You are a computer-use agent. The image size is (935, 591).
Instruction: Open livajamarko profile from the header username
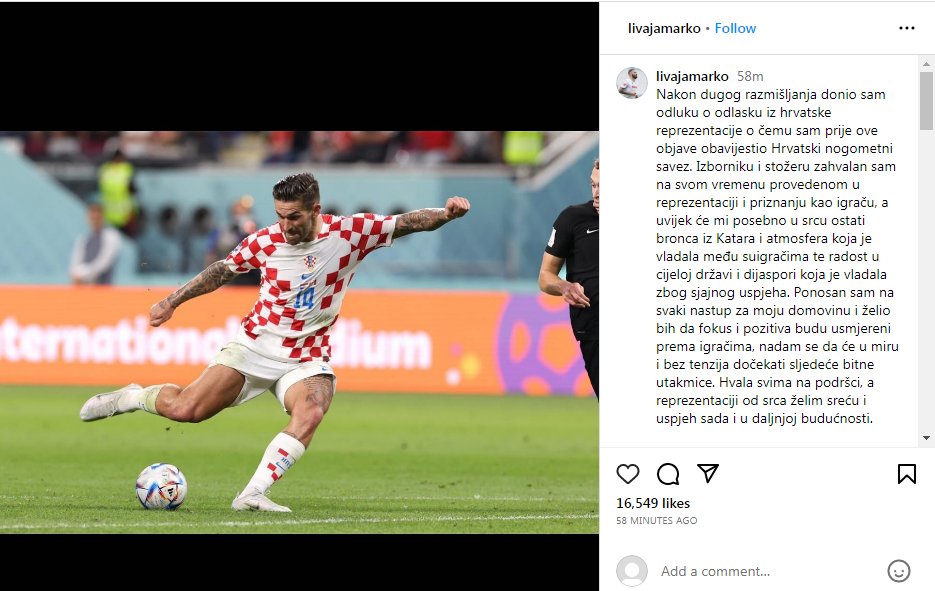click(664, 28)
